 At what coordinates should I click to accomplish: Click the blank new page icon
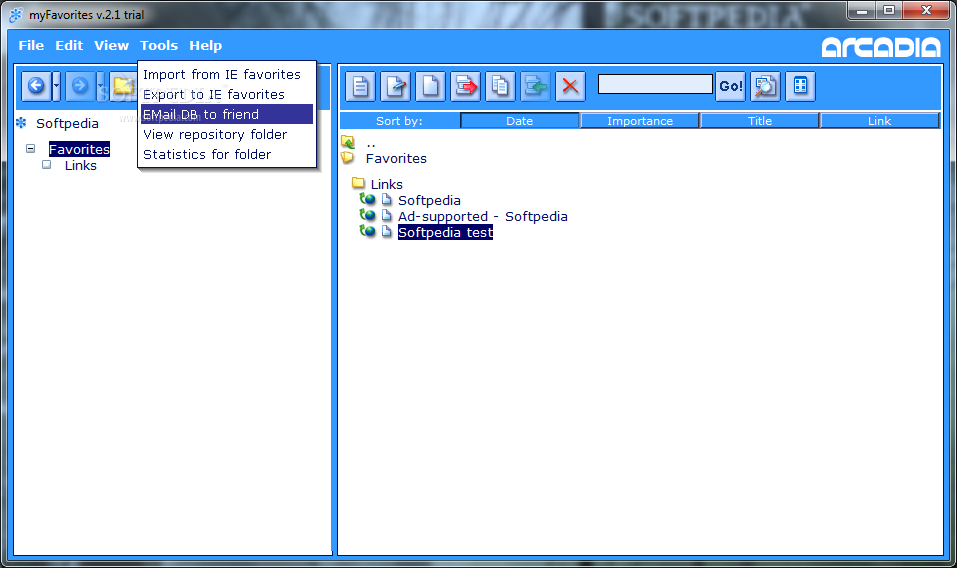click(430, 86)
